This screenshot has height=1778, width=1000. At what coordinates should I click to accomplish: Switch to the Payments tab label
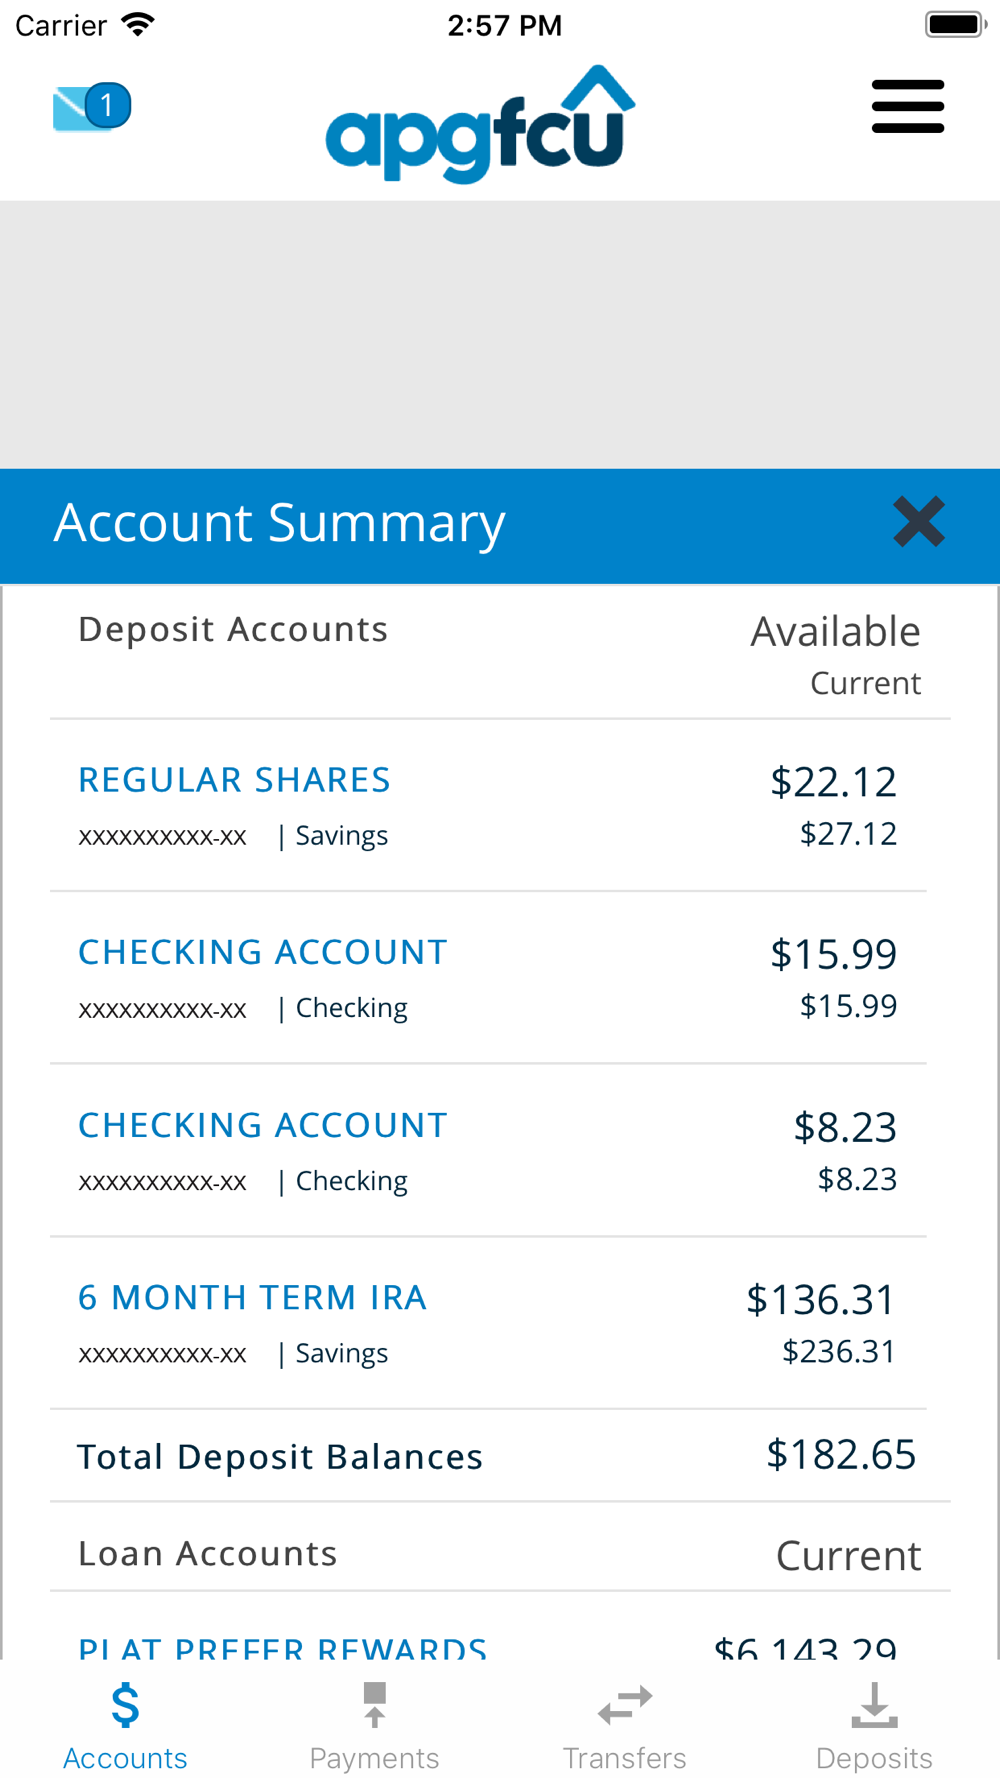click(x=375, y=1758)
